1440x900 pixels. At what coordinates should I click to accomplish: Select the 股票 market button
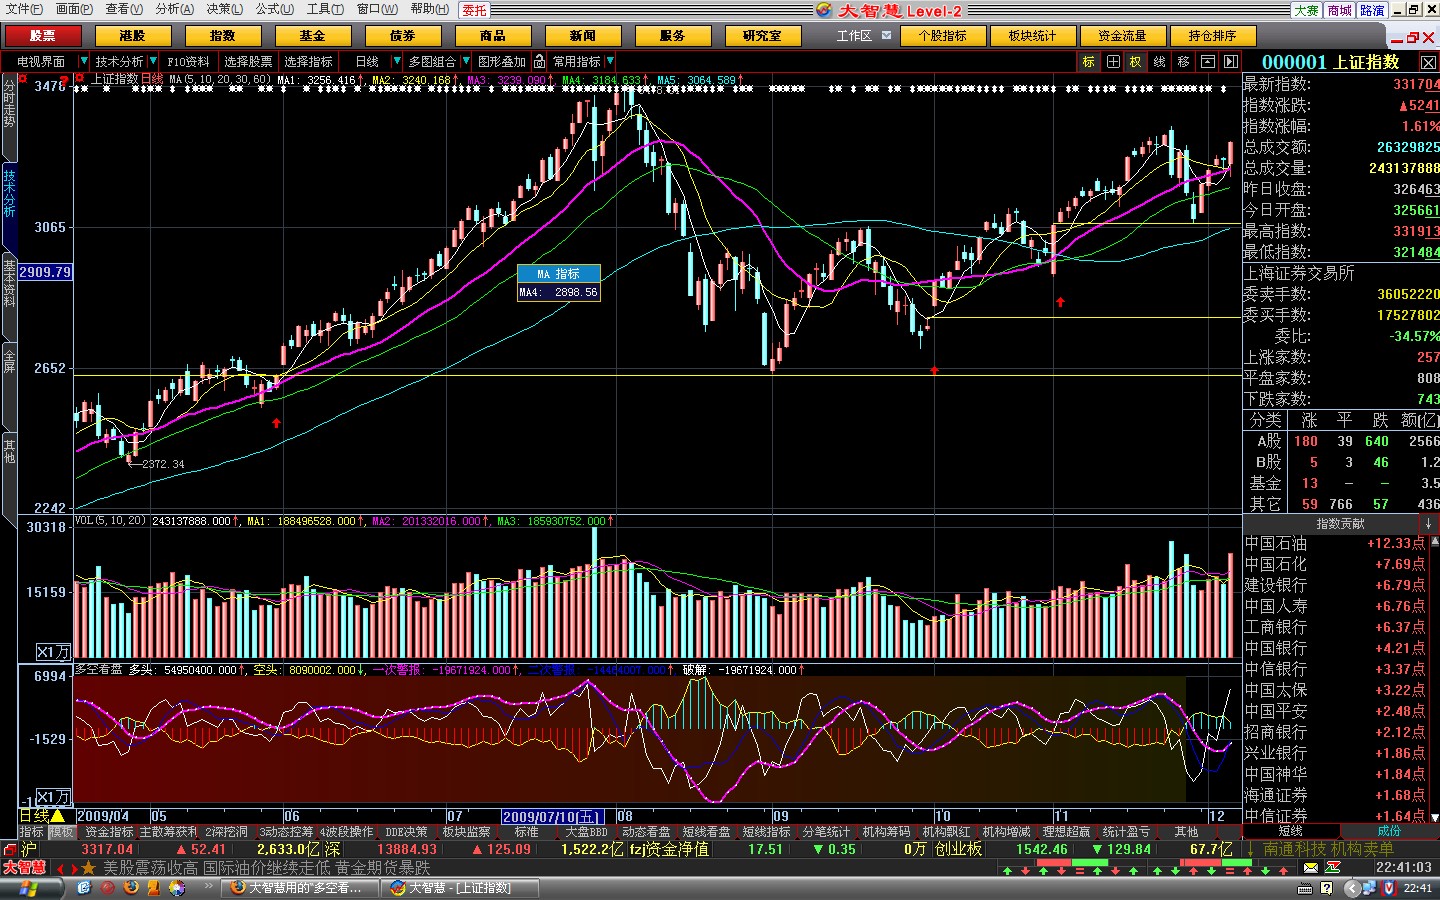pyautogui.click(x=42, y=36)
